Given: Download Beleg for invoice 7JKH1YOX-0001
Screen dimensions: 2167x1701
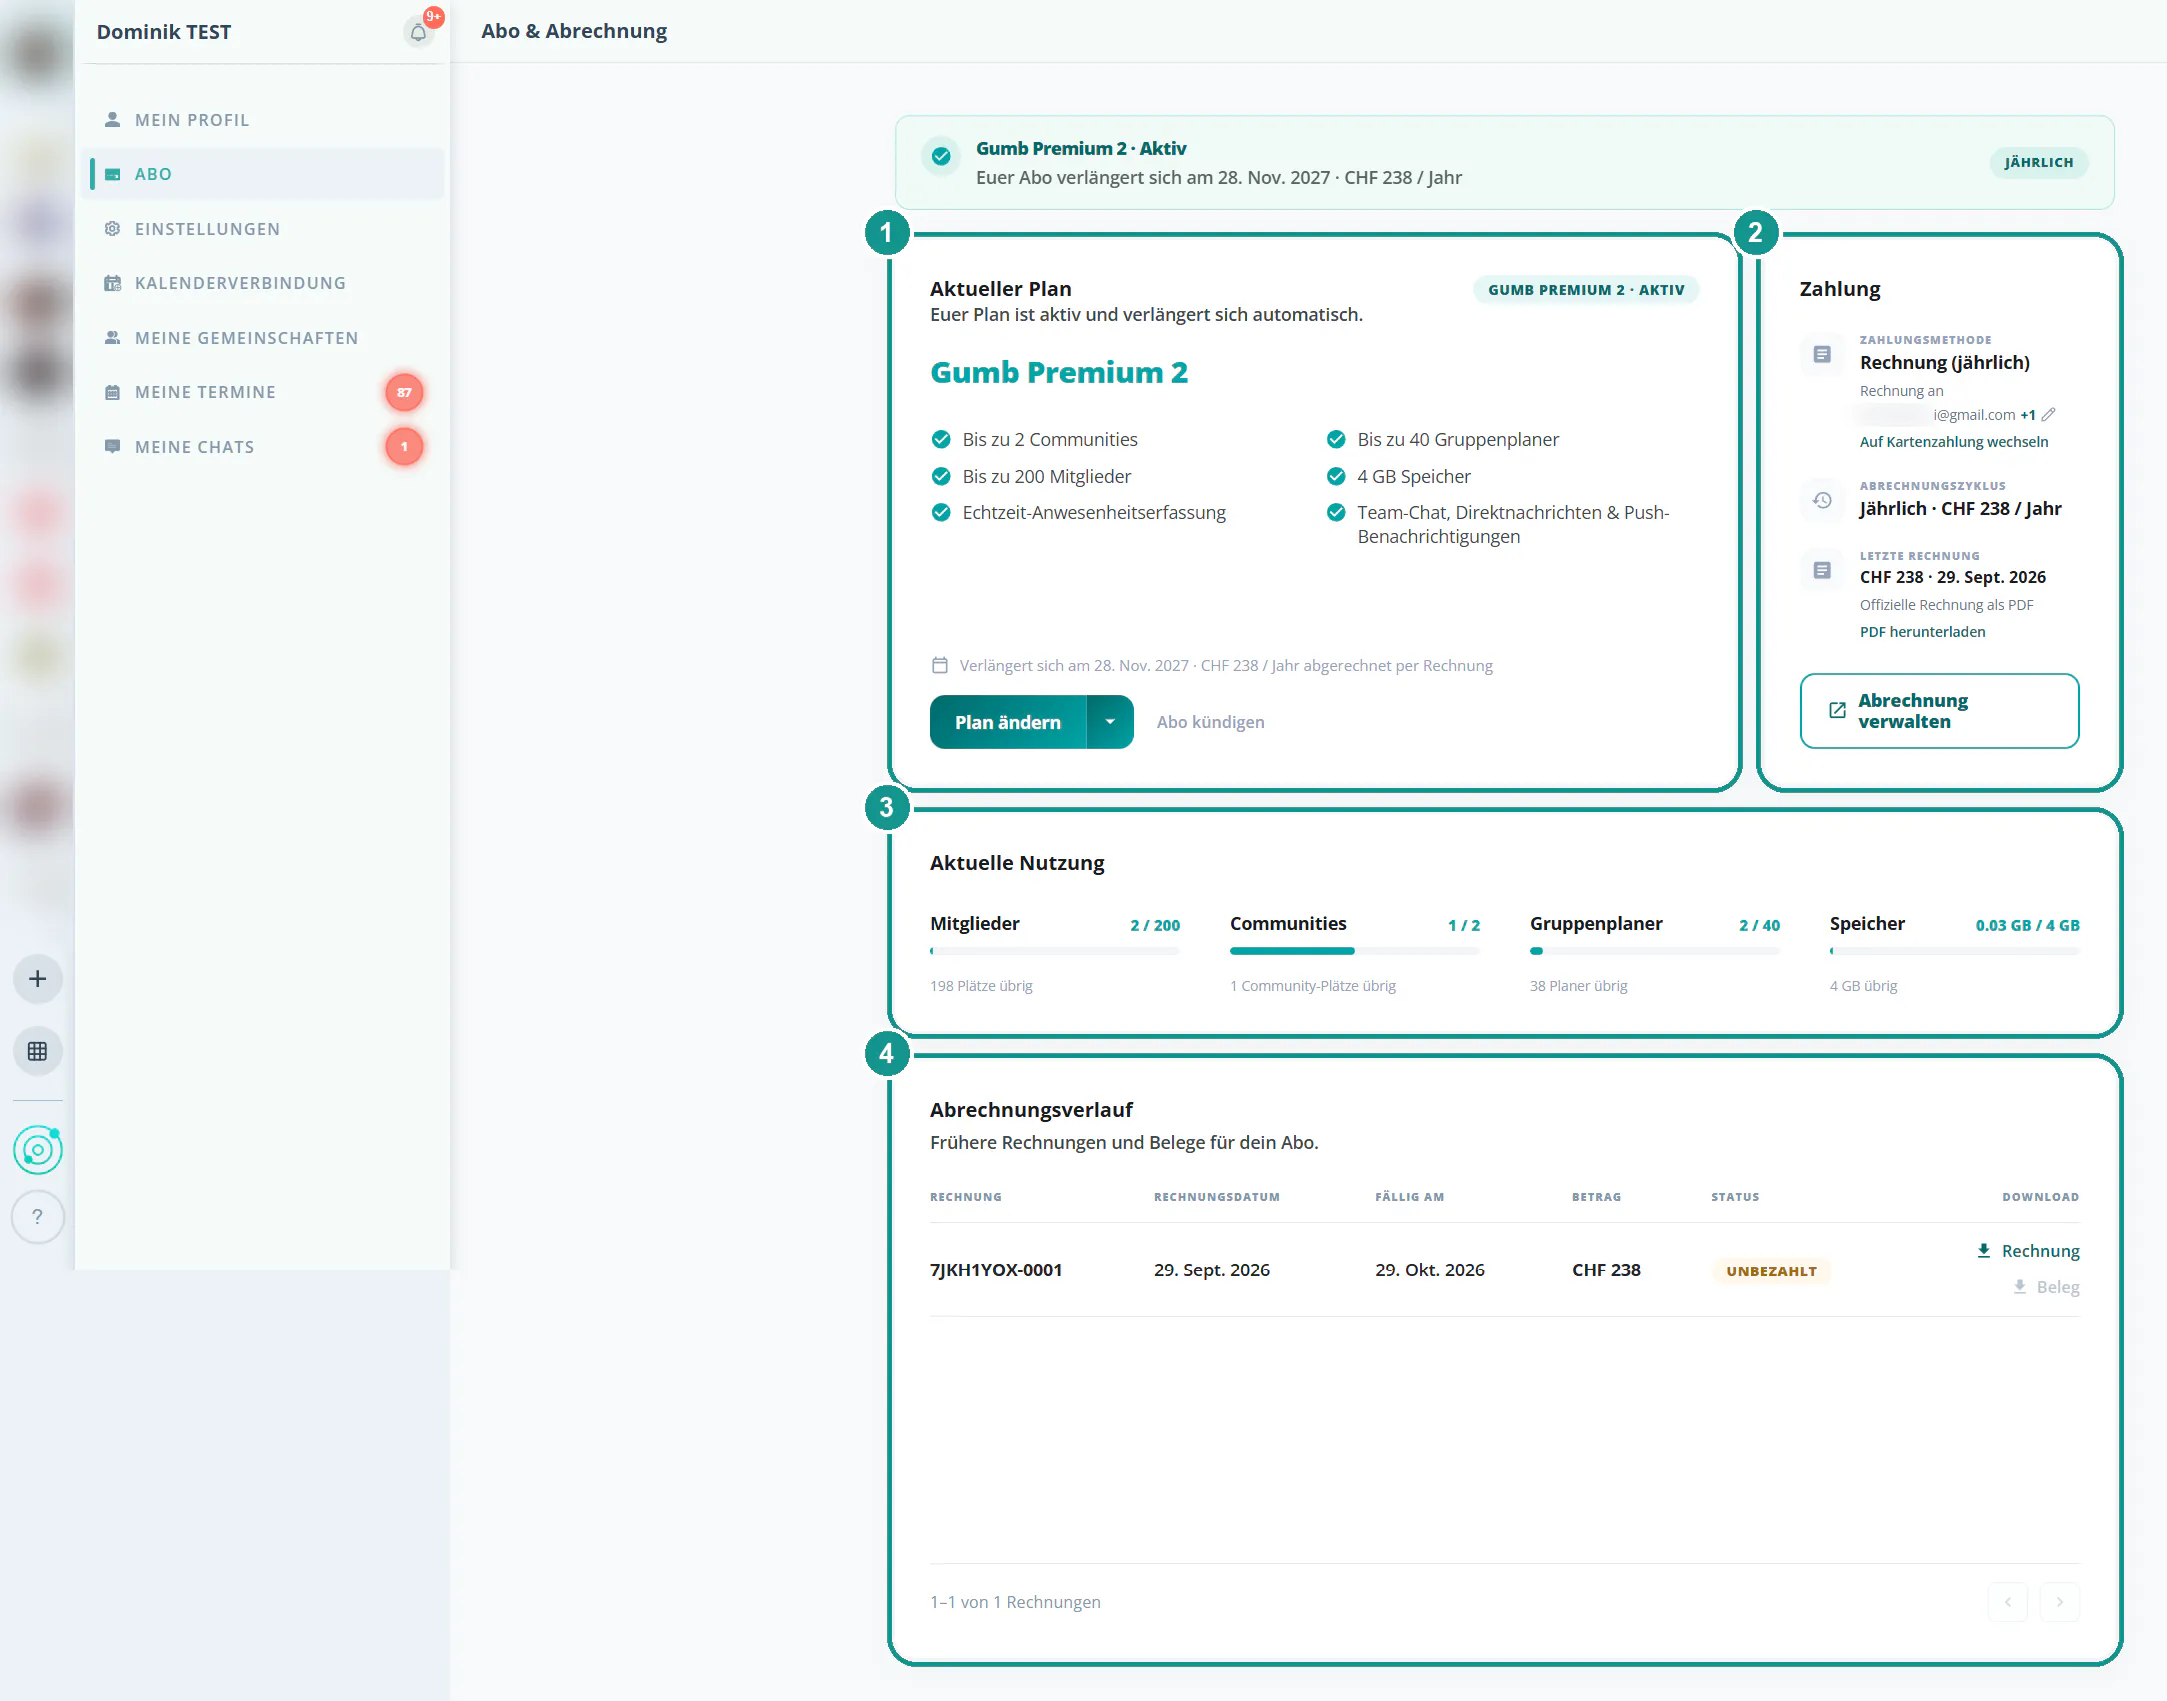Looking at the screenshot, I should (x=2046, y=1287).
